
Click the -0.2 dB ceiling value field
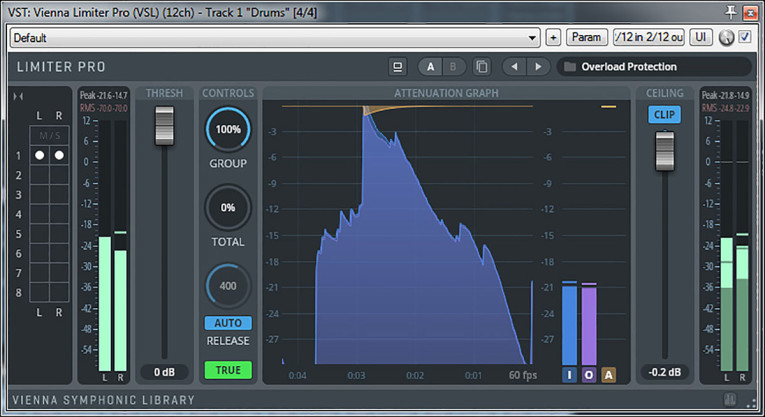coord(664,372)
